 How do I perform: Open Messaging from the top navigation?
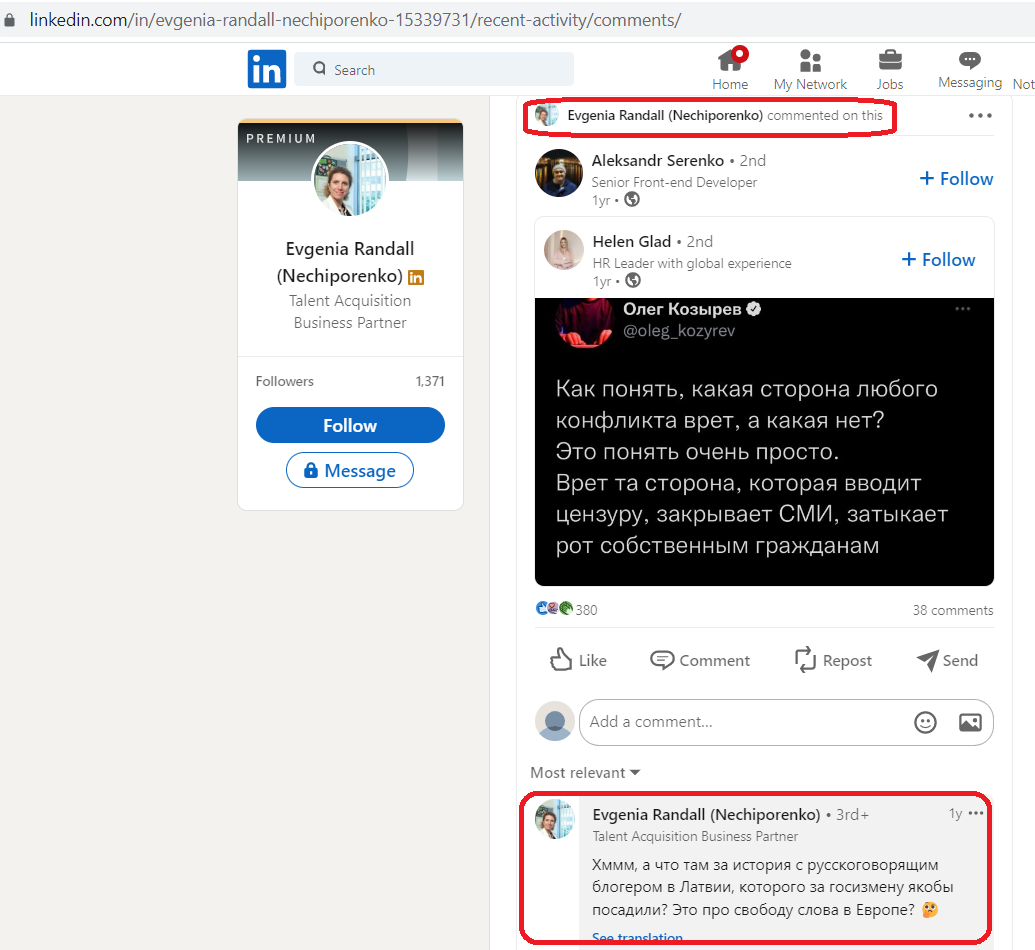click(970, 69)
